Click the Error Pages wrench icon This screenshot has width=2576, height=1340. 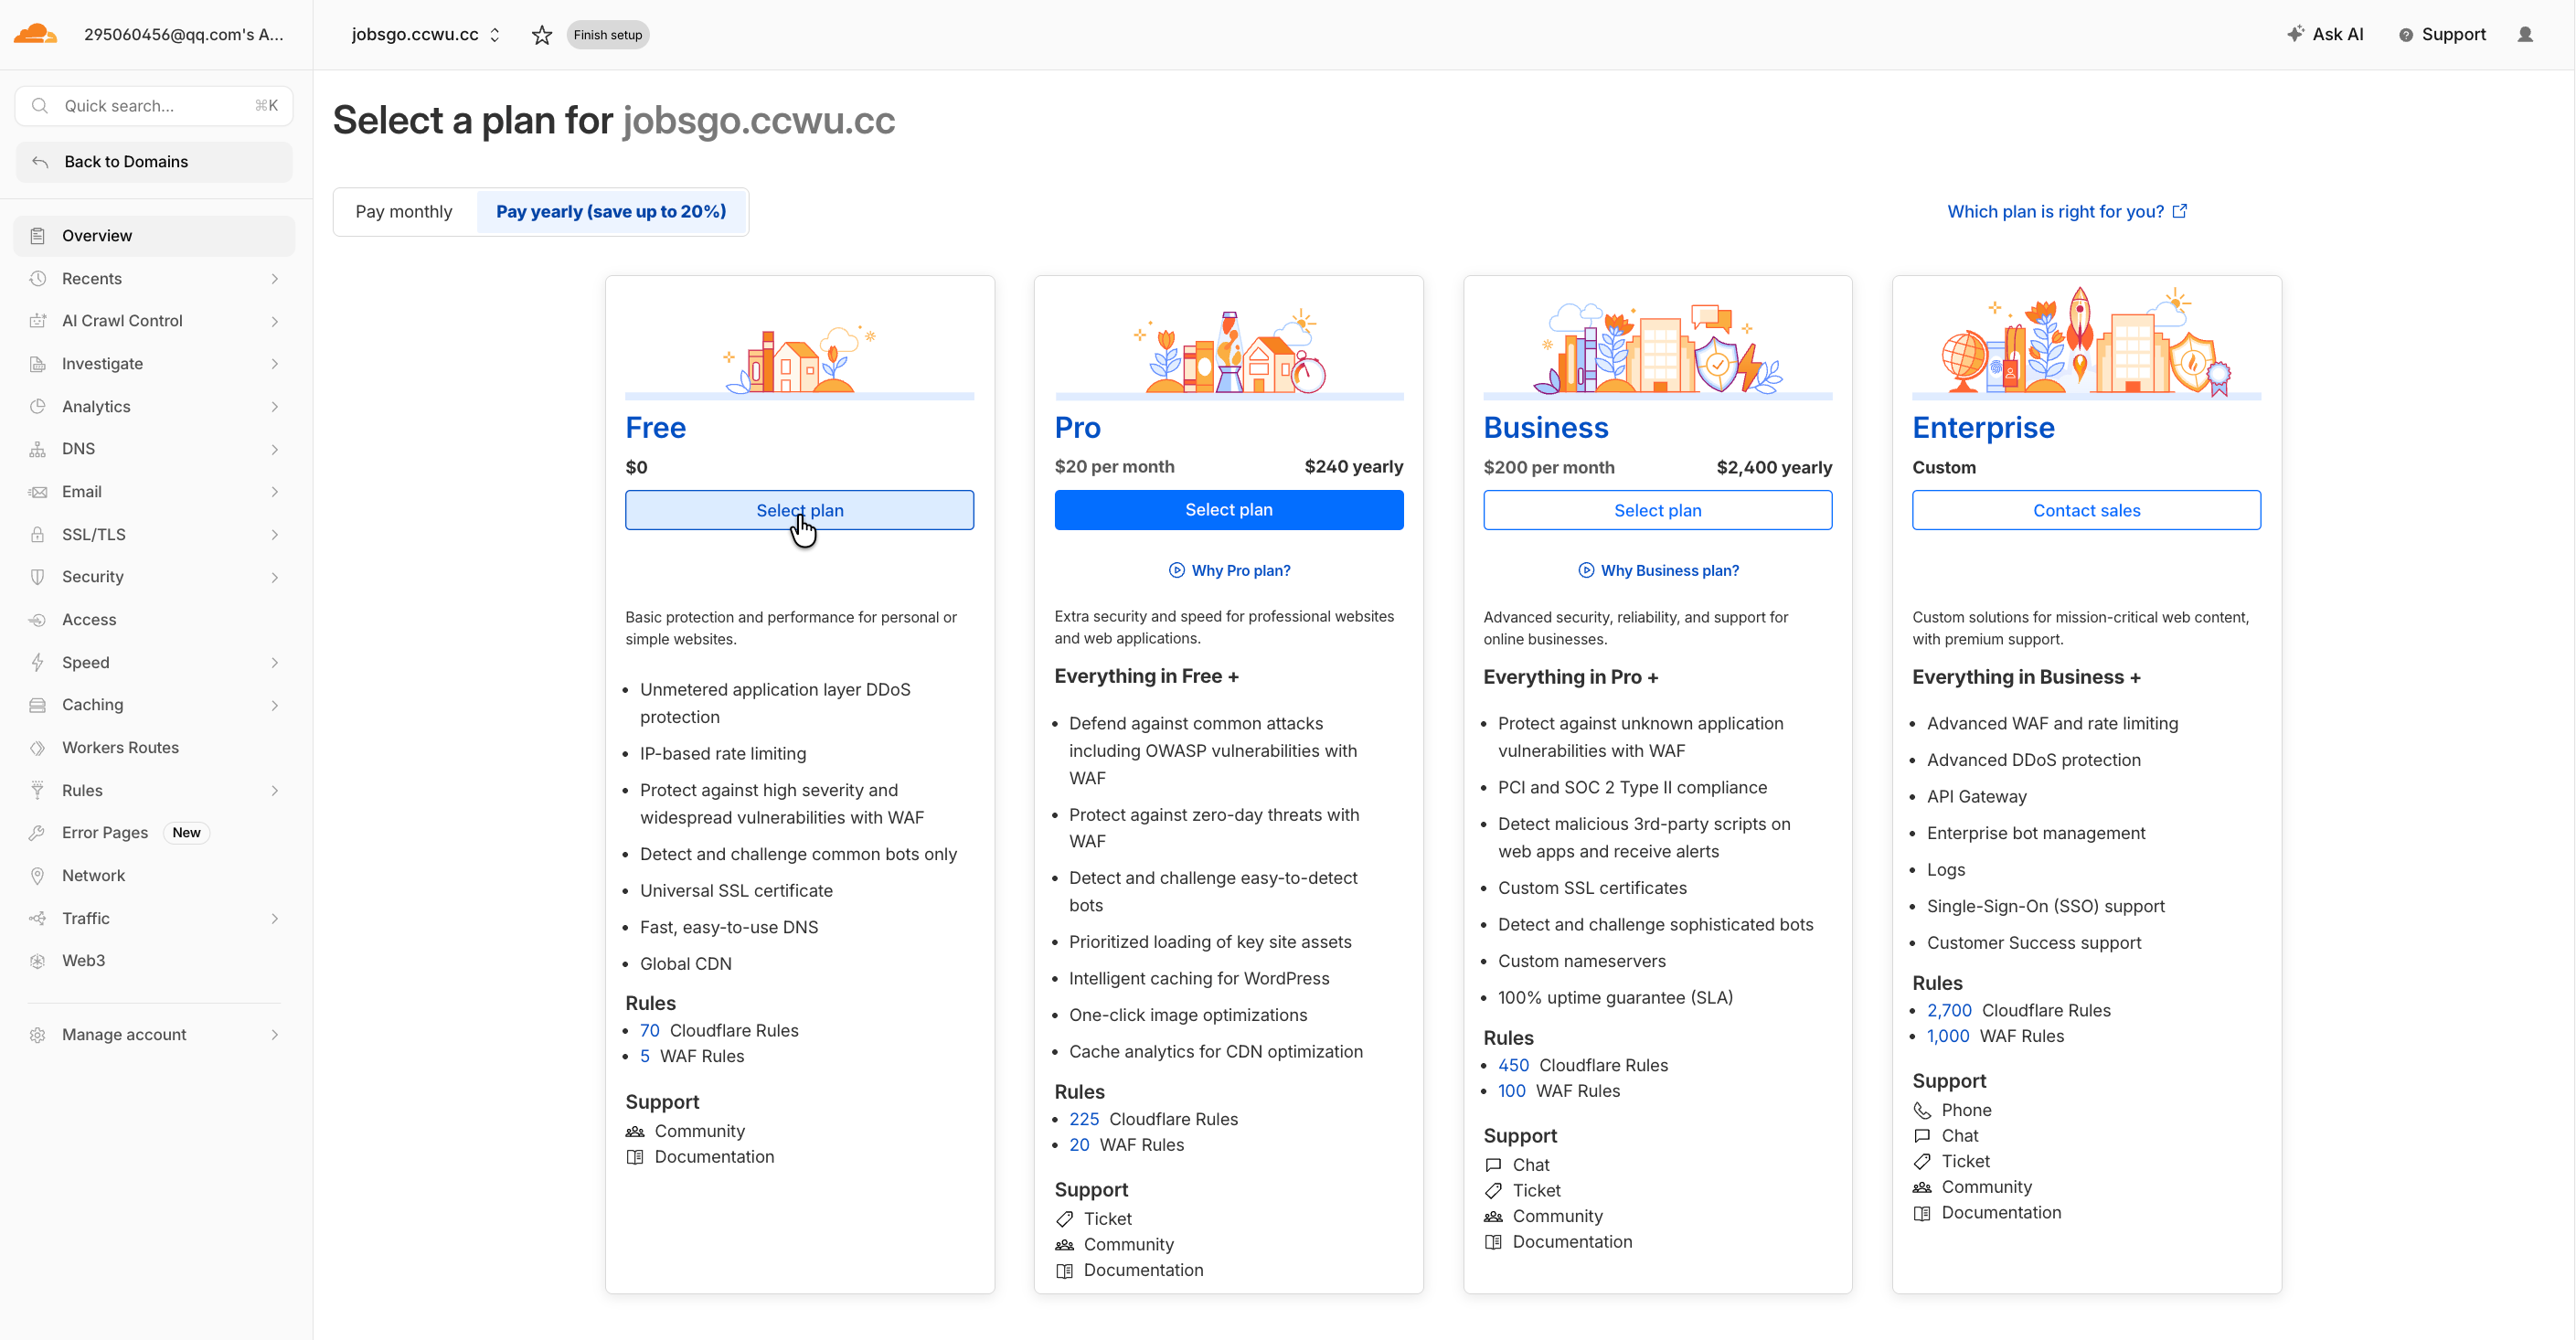point(38,833)
